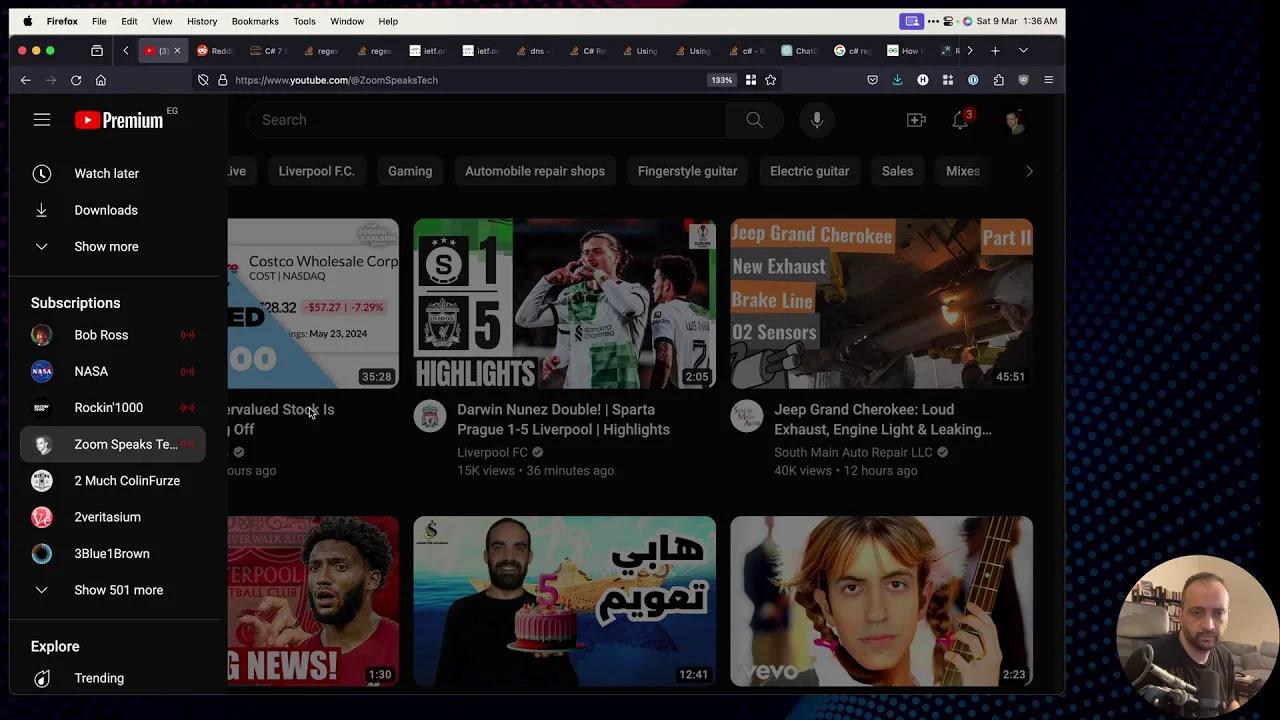This screenshot has height=720, width=1280.
Task: Go to the NASA subscription channel
Action: coord(91,371)
